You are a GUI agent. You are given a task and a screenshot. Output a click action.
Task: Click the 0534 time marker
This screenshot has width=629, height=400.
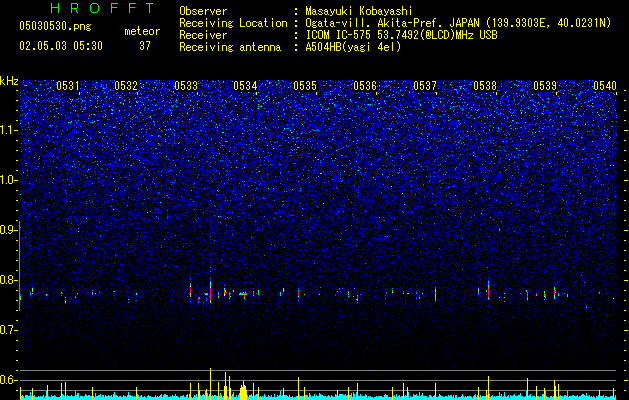(245, 86)
